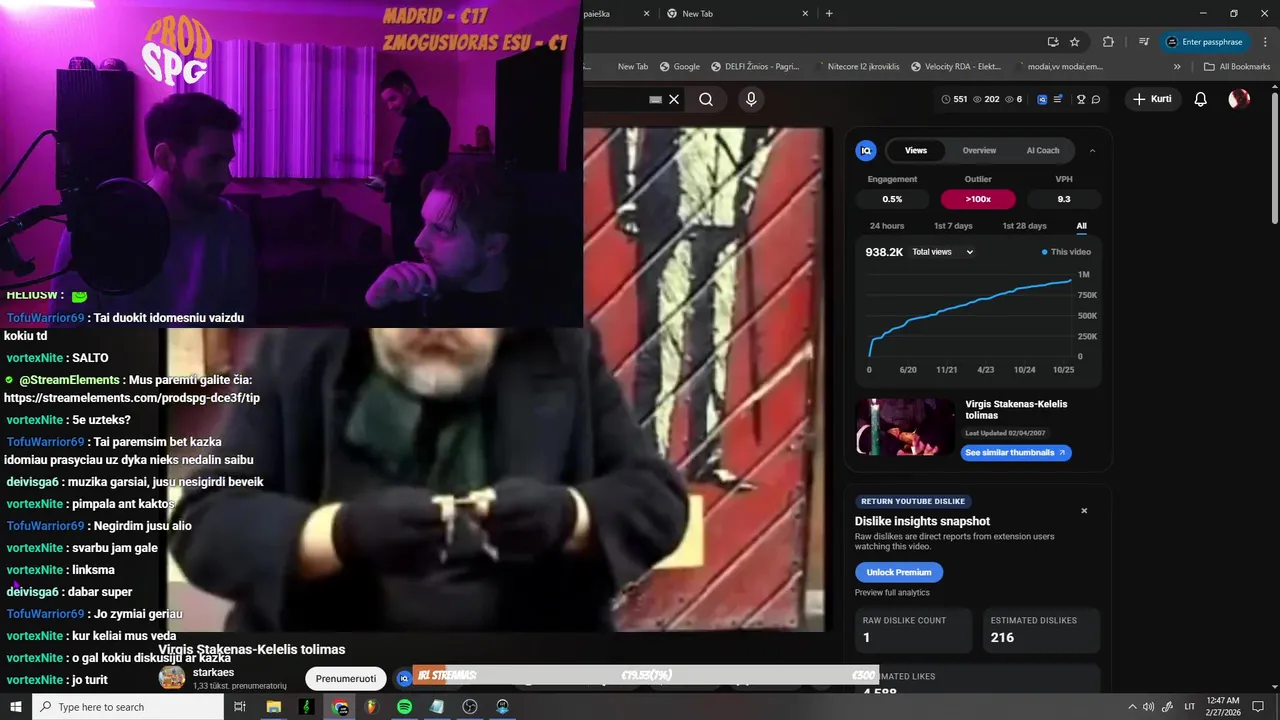
Task: Open the Velocity RDA bookmark
Action: tap(956, 67)
